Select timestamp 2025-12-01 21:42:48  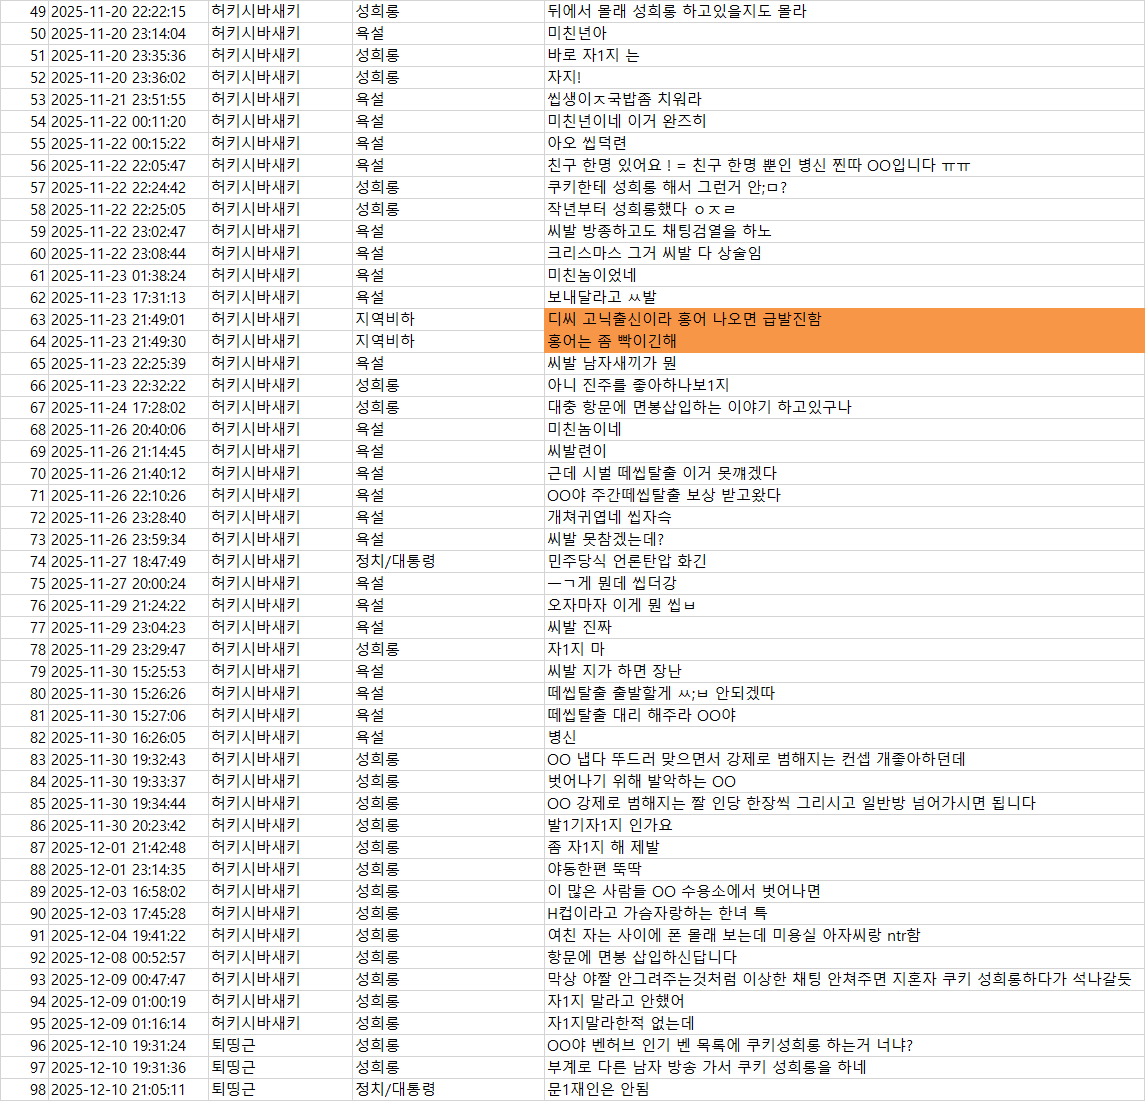[128, 847]
